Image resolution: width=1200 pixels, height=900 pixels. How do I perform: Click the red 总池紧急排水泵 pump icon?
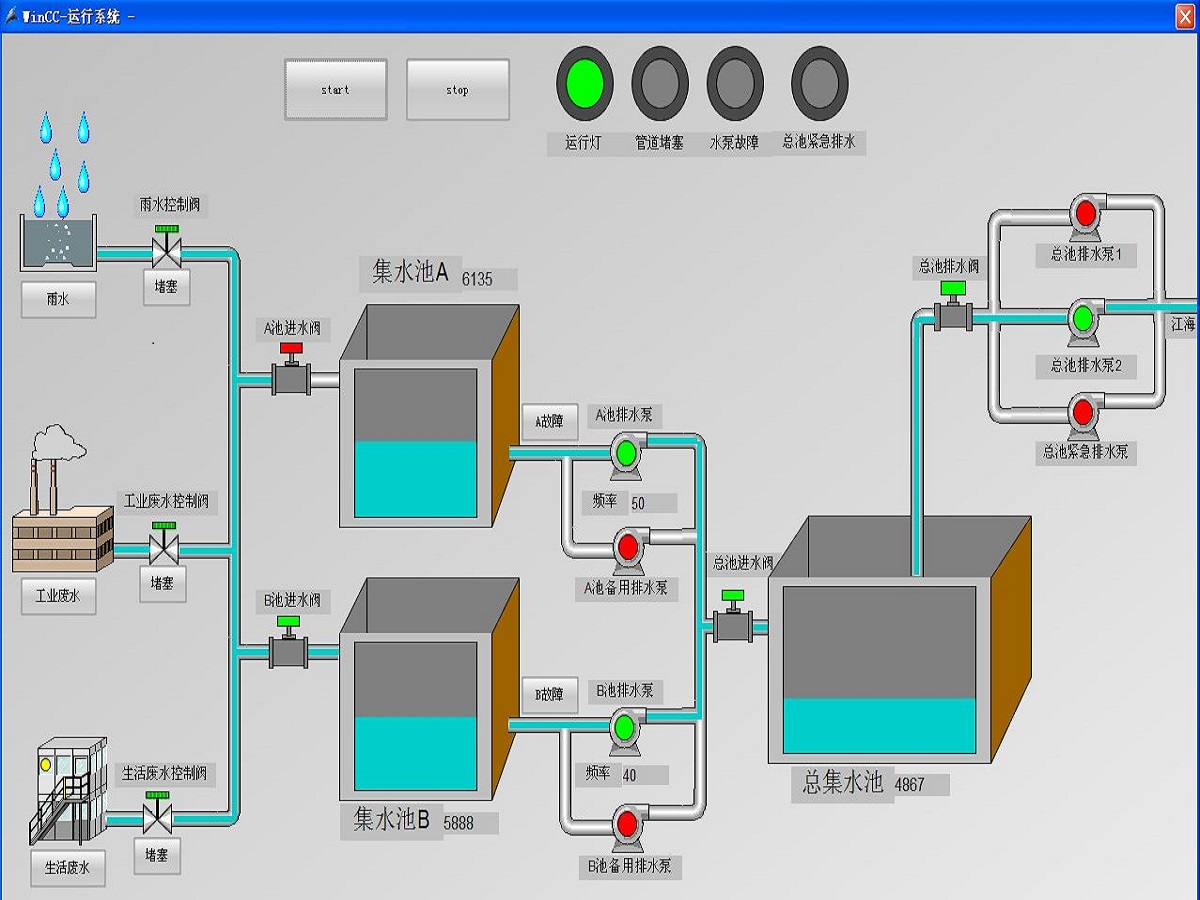pyautogui.click(x=1083, y=413)
